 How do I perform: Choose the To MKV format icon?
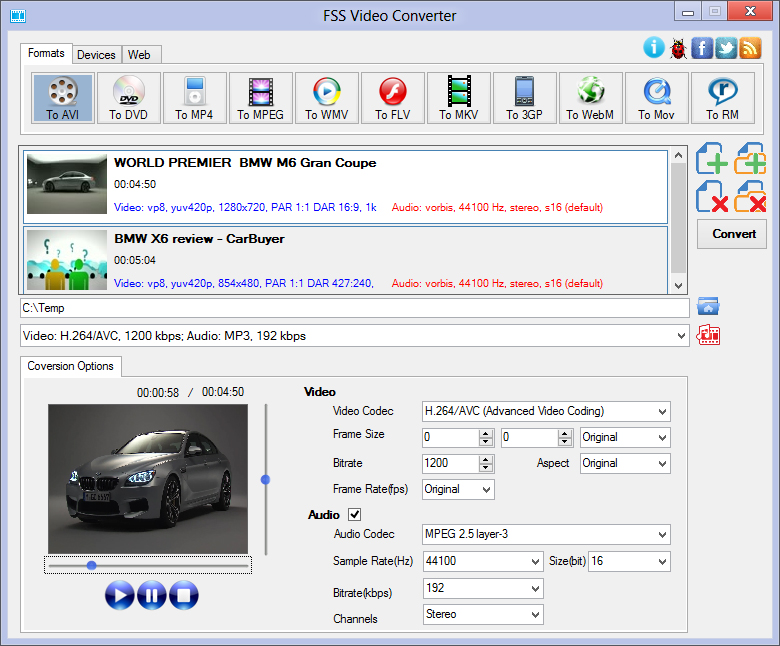458,98
